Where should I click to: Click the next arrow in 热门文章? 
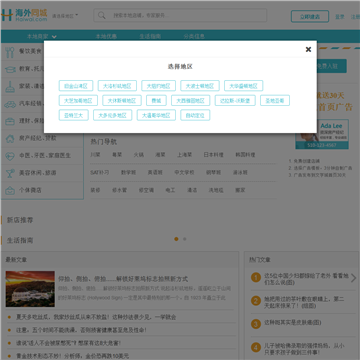(x=354, y=278)
